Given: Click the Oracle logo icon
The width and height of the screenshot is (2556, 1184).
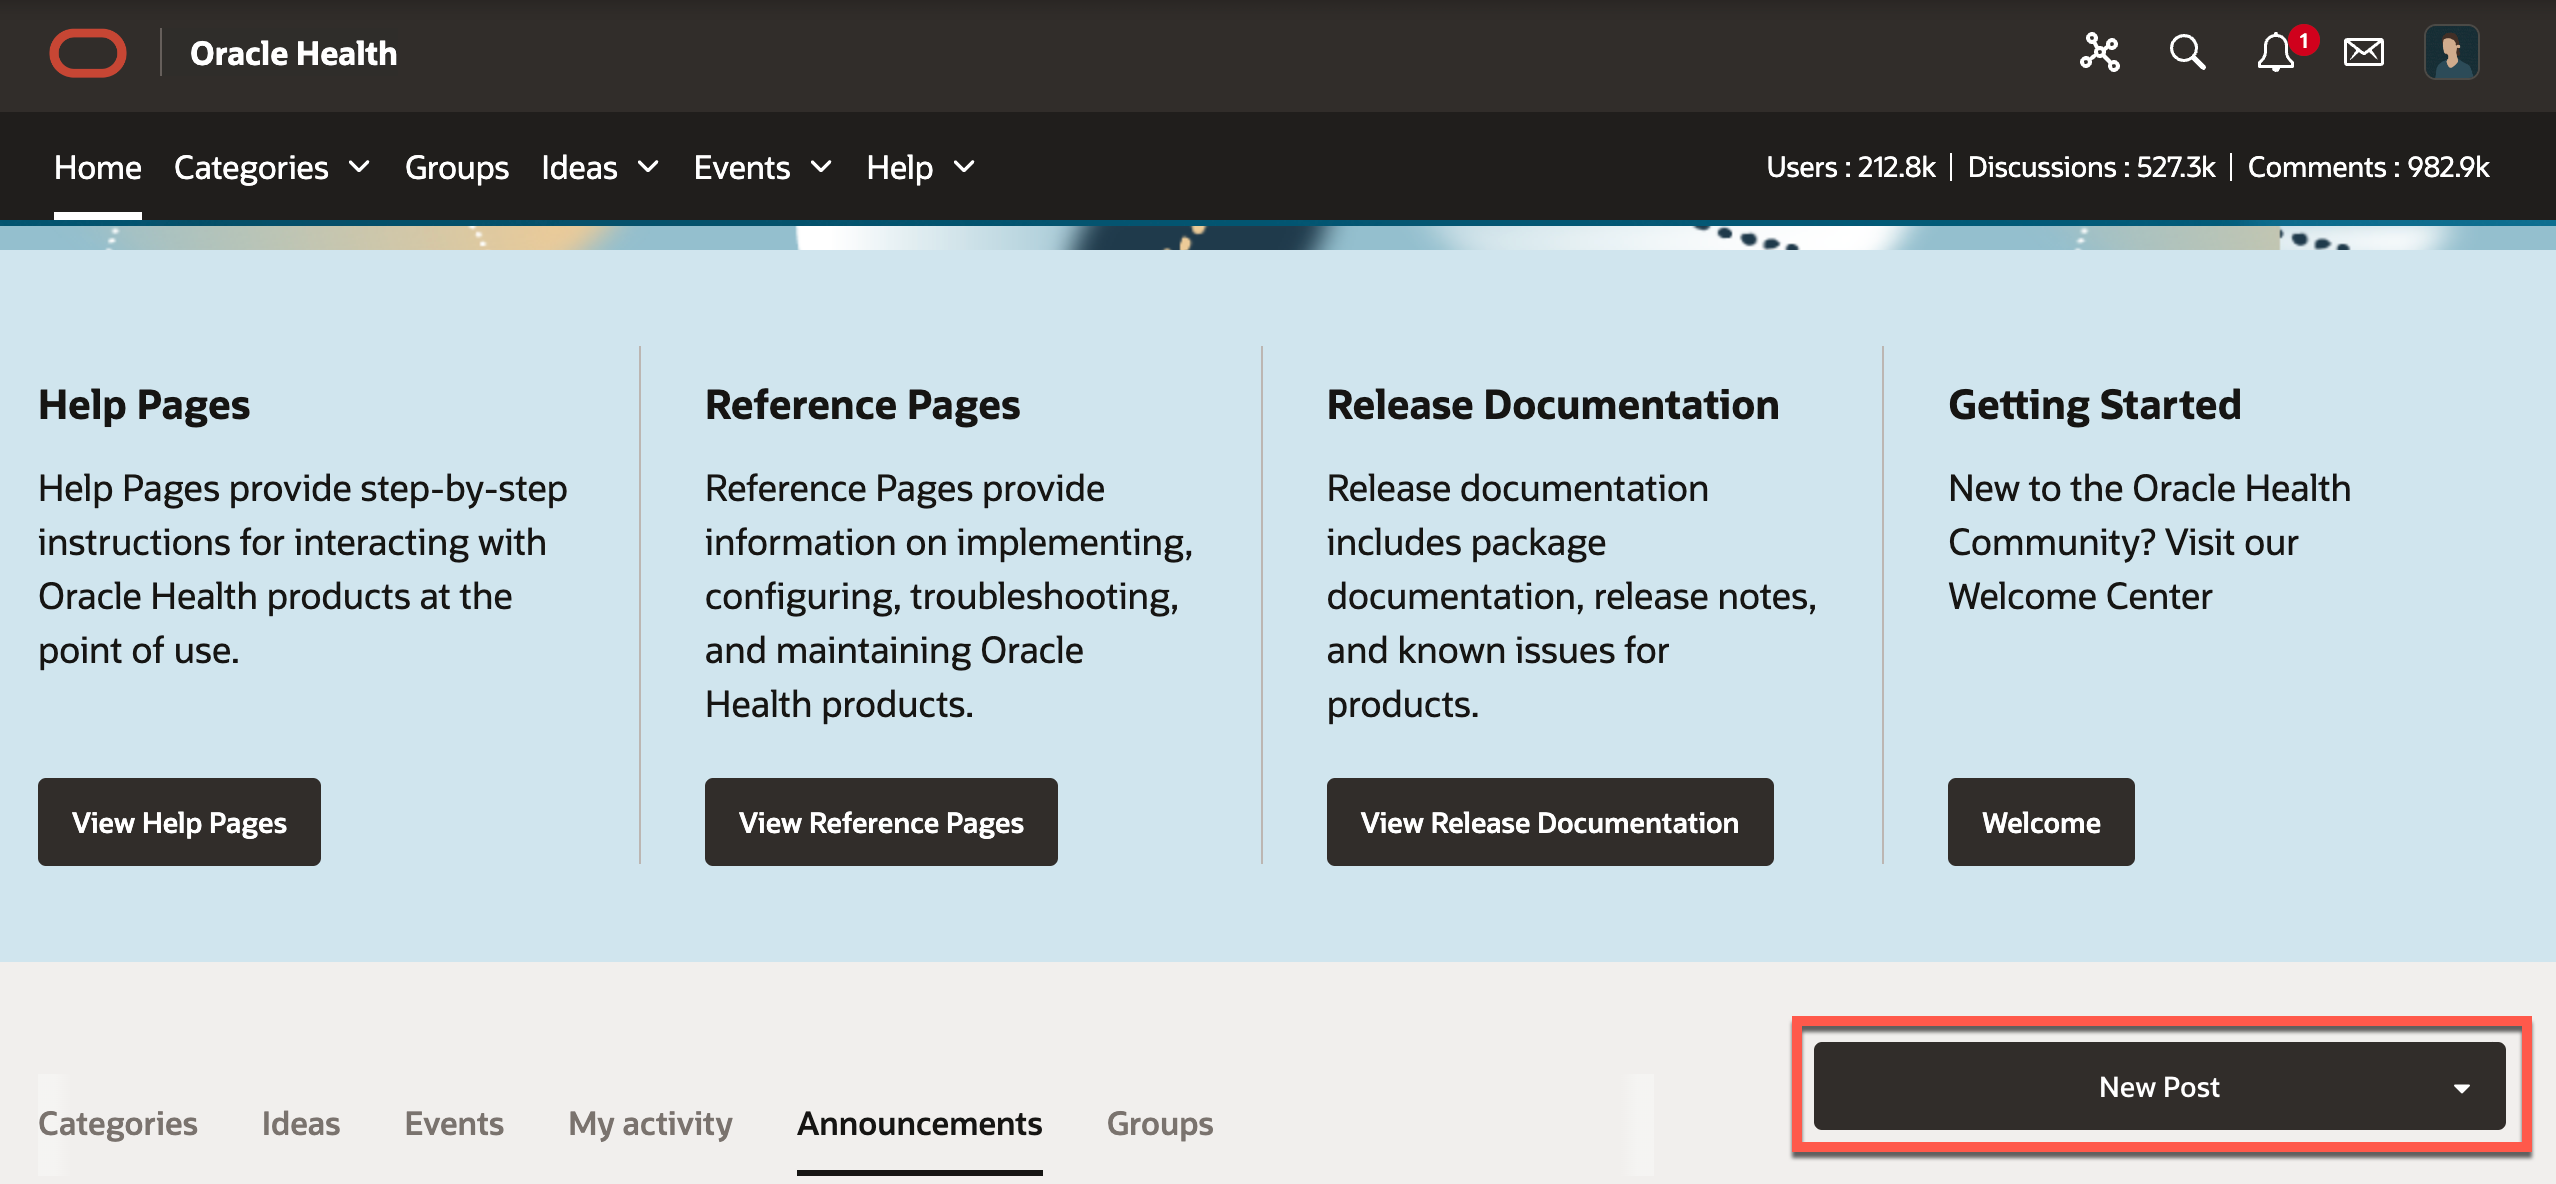Looking at the screenshot, I should click(88, 53).
